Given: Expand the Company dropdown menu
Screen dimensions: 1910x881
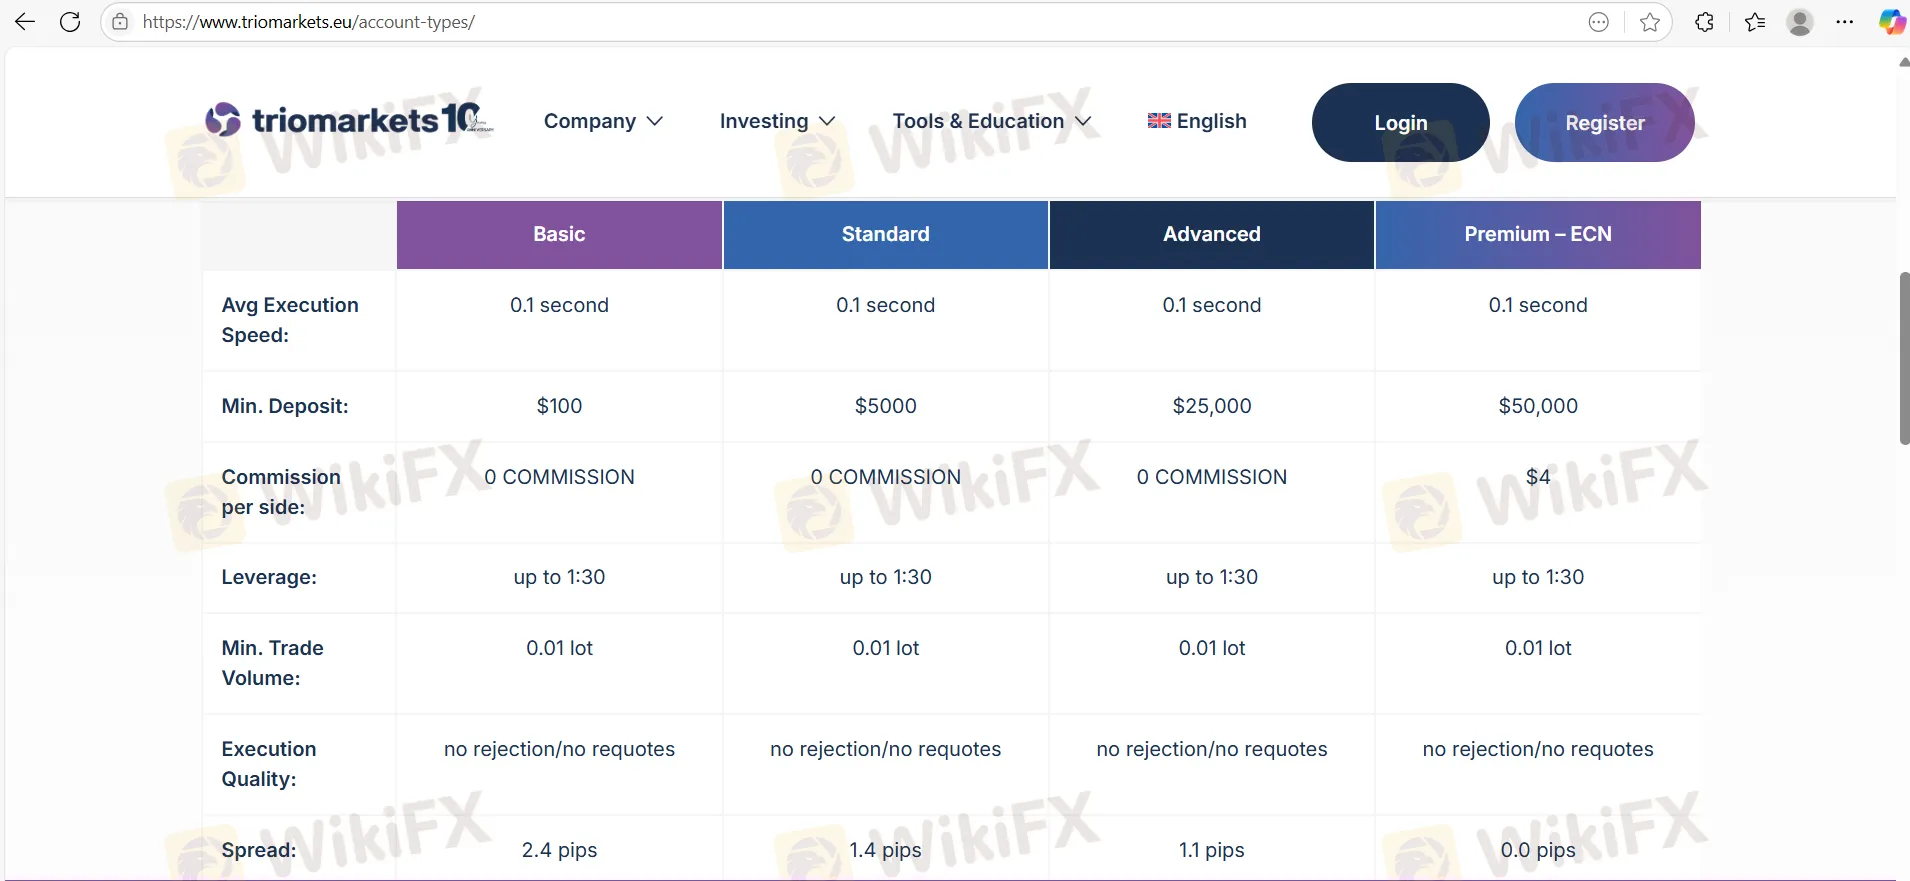Looking at the screenshot, I should (x=603, y=121).
